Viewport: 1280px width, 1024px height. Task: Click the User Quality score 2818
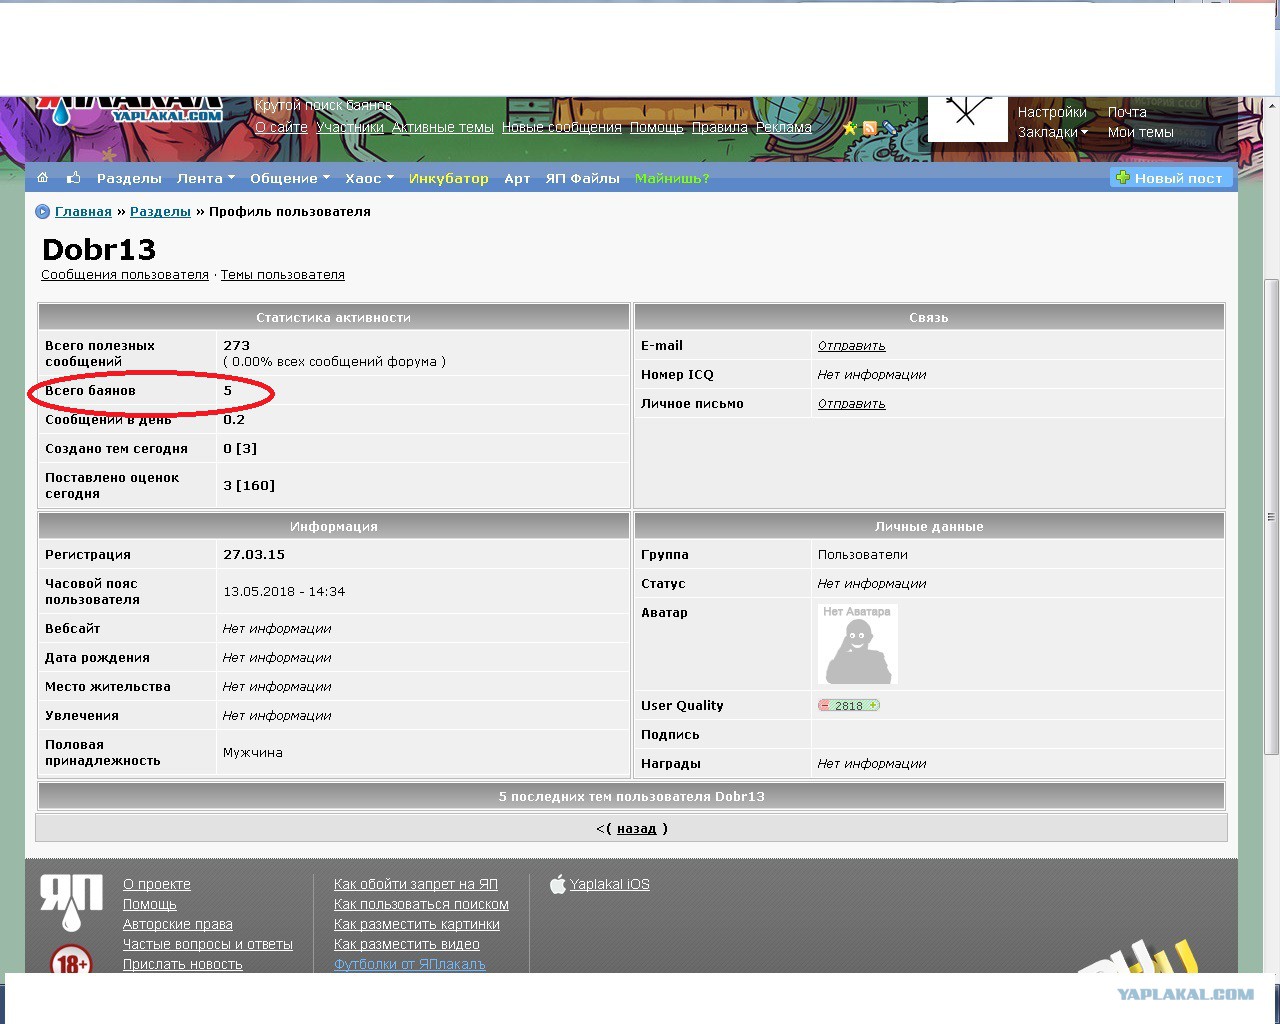pyautogui.click(x=849, y=706)
